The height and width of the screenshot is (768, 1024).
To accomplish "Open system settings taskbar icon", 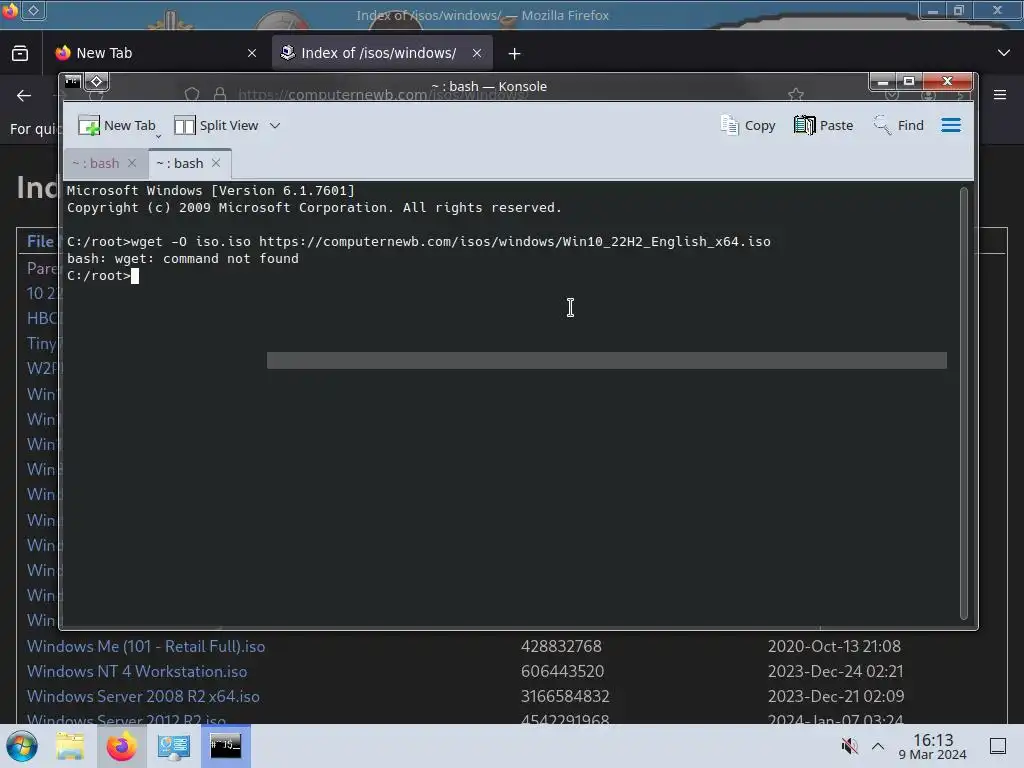I will (173, 746).
